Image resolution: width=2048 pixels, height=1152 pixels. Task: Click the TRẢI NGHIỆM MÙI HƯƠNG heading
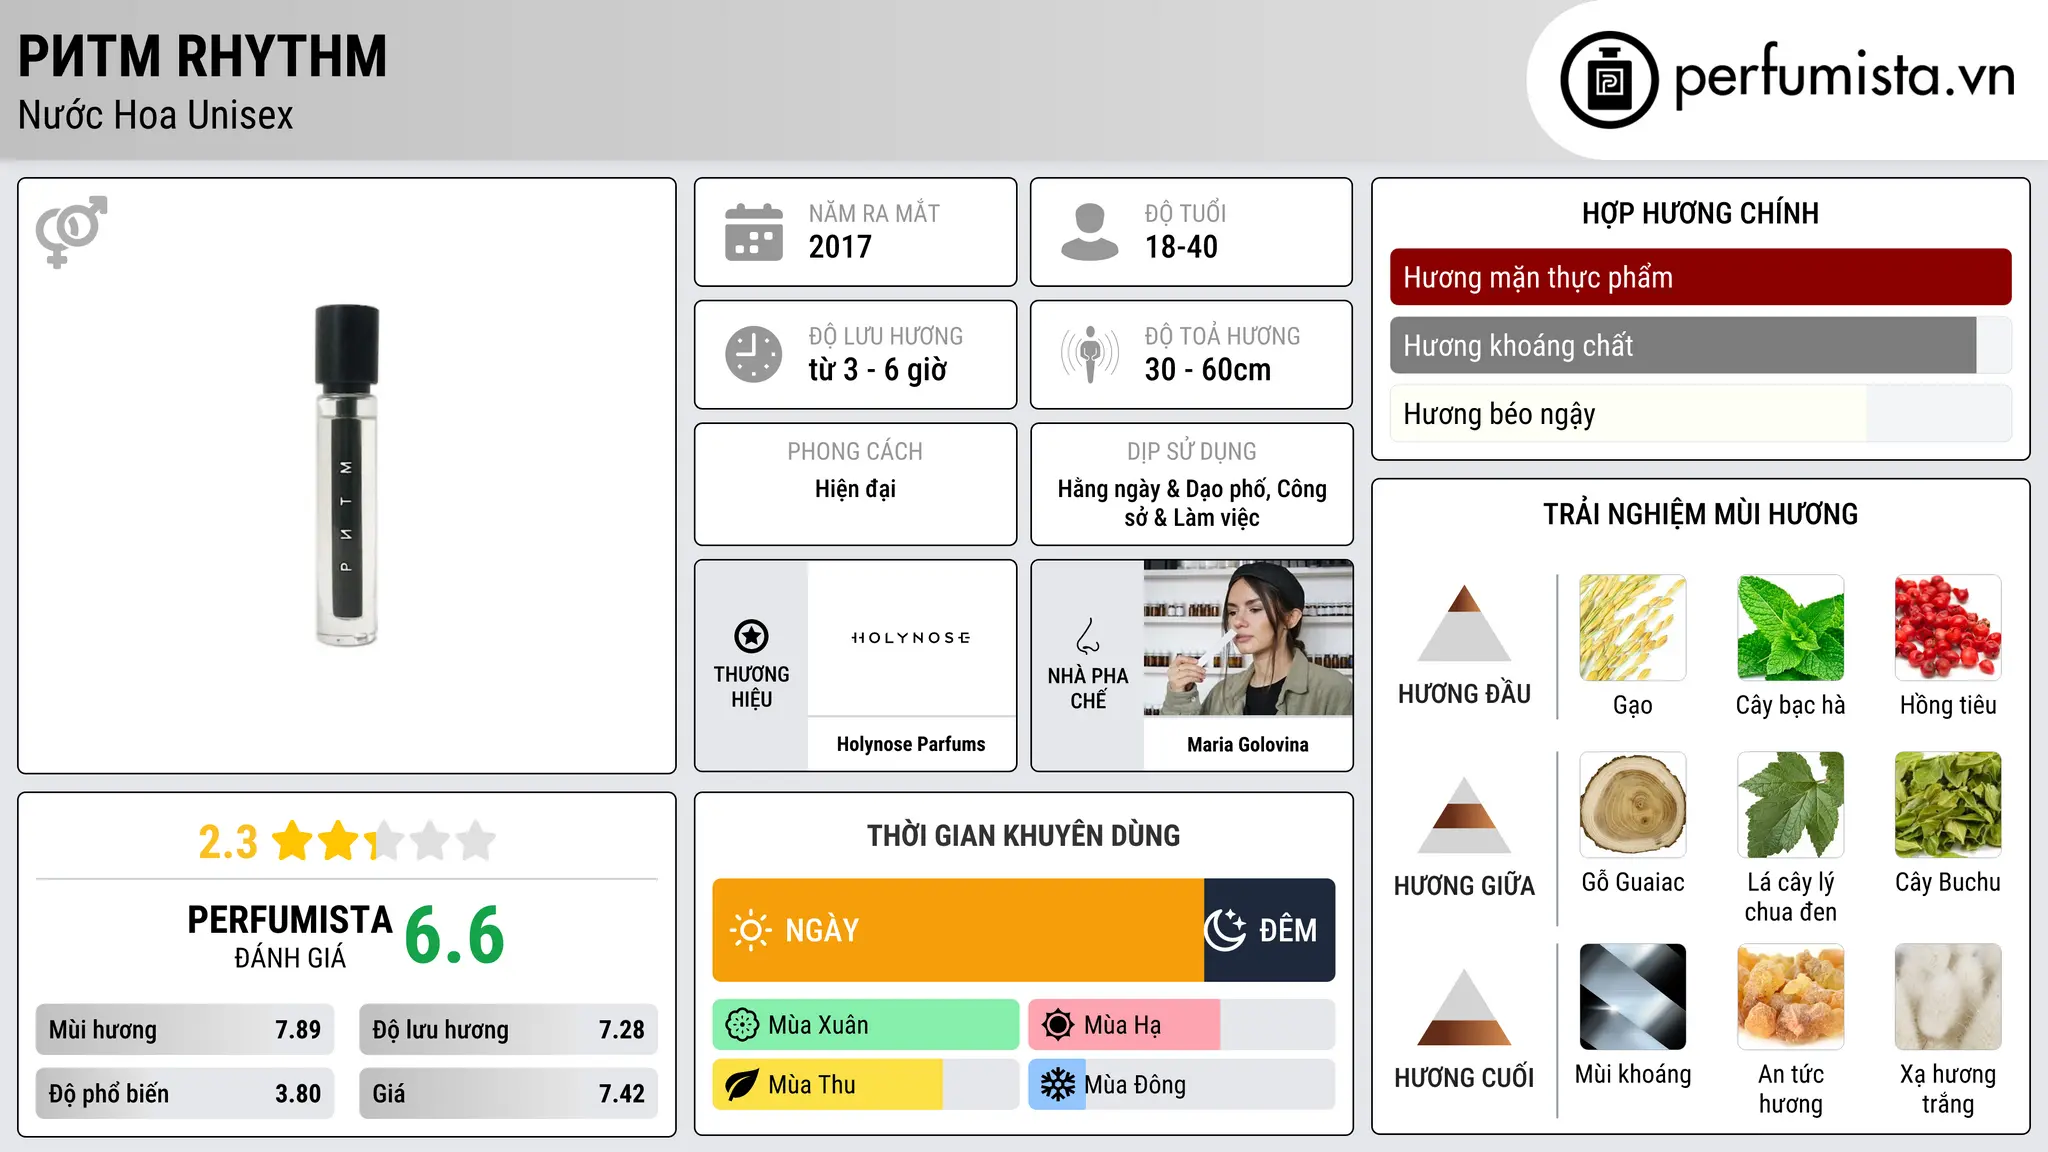[x=1700, y=514]
